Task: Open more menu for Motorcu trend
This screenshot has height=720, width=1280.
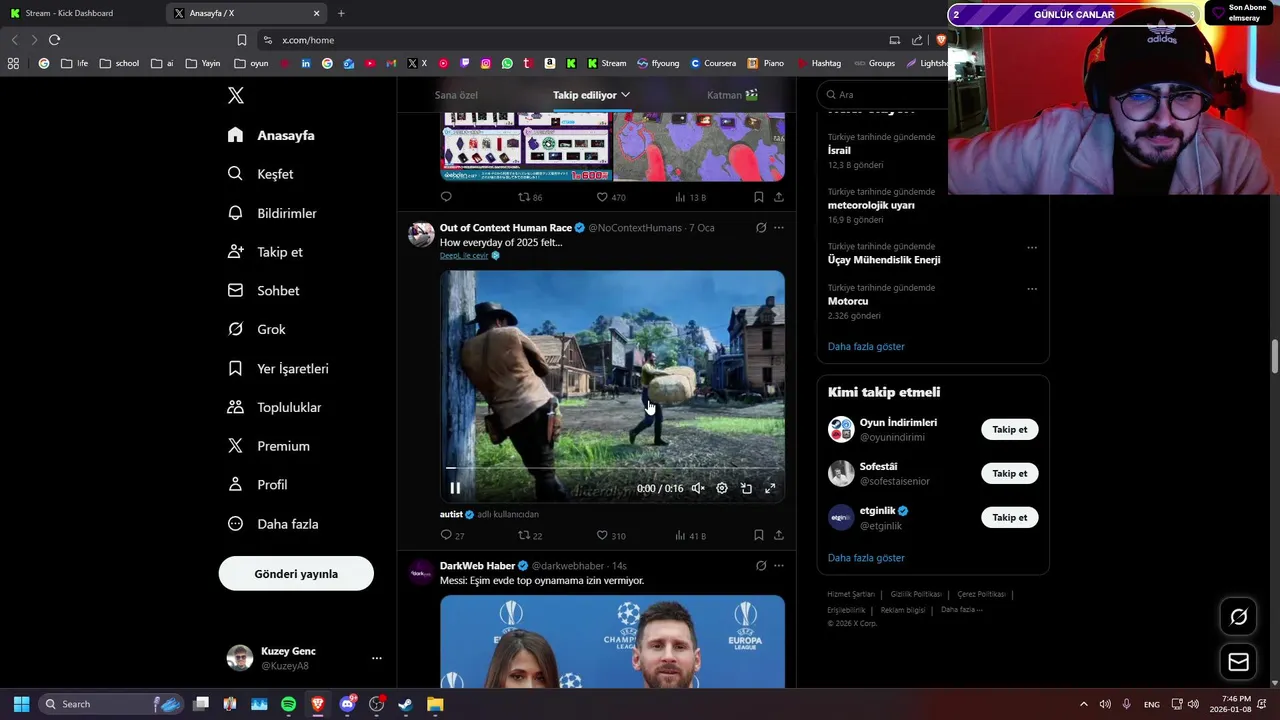Action: 1032,289
